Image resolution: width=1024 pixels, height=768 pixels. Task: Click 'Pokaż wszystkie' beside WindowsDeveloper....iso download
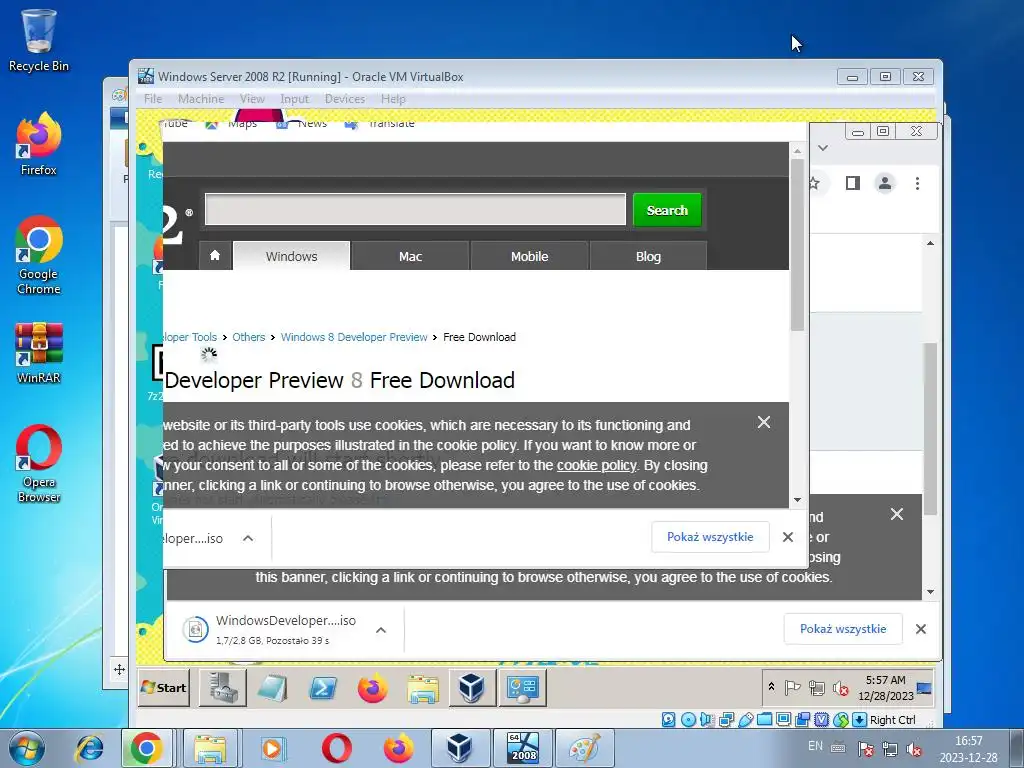point(842,629)
